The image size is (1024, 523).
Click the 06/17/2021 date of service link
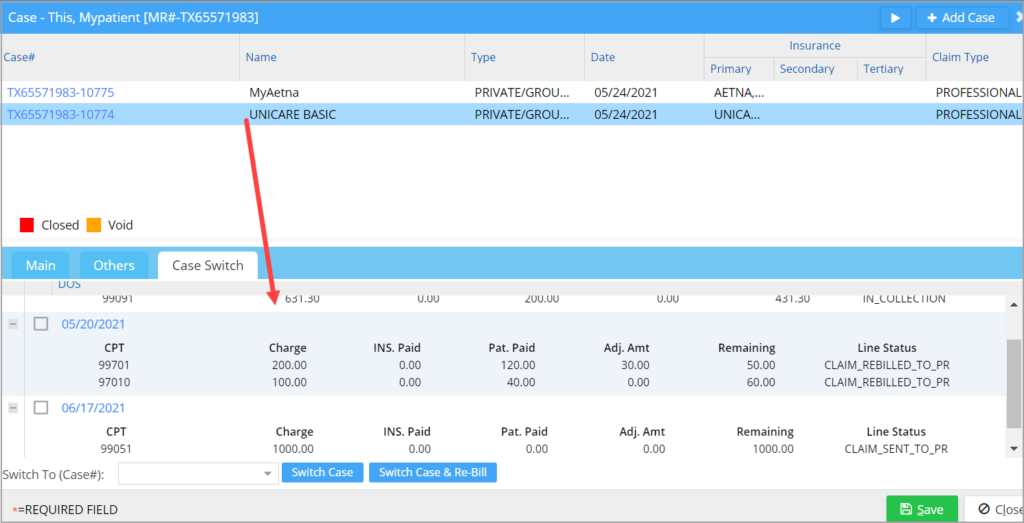(93, 408)
